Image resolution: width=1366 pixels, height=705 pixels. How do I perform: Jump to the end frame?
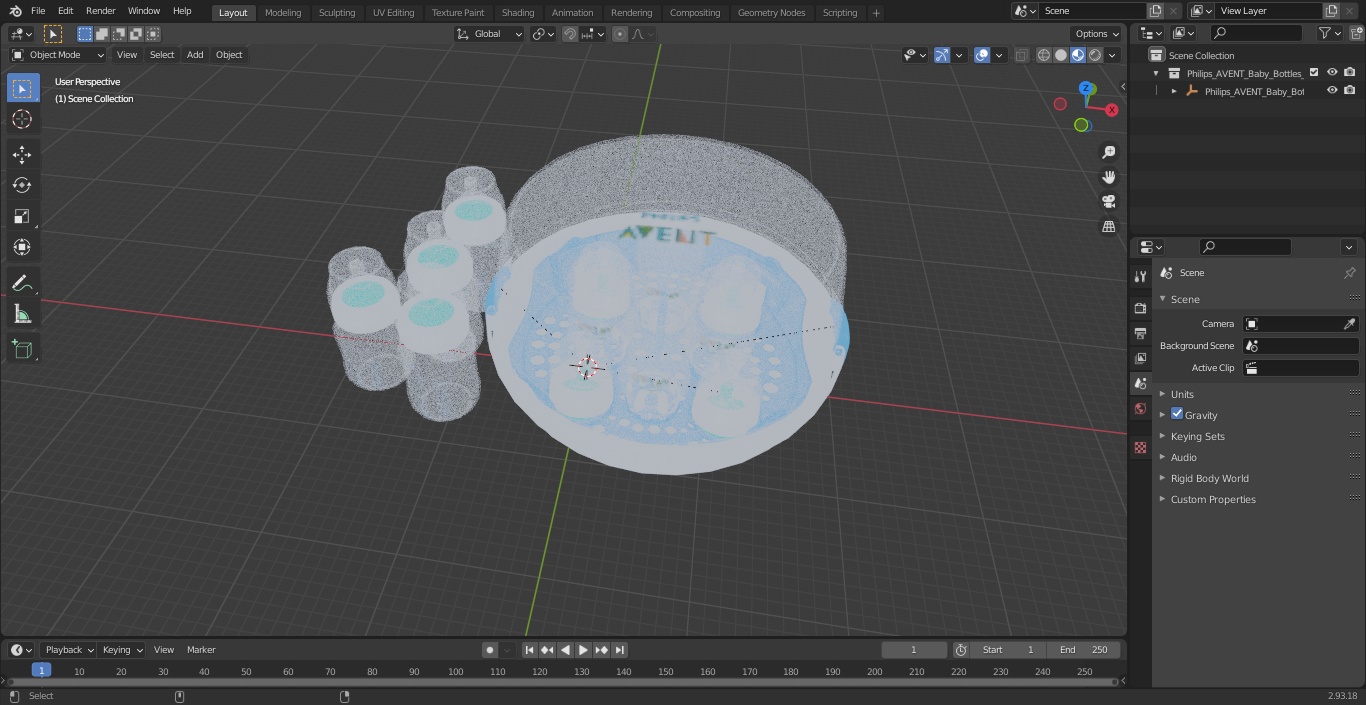point(619,650)
